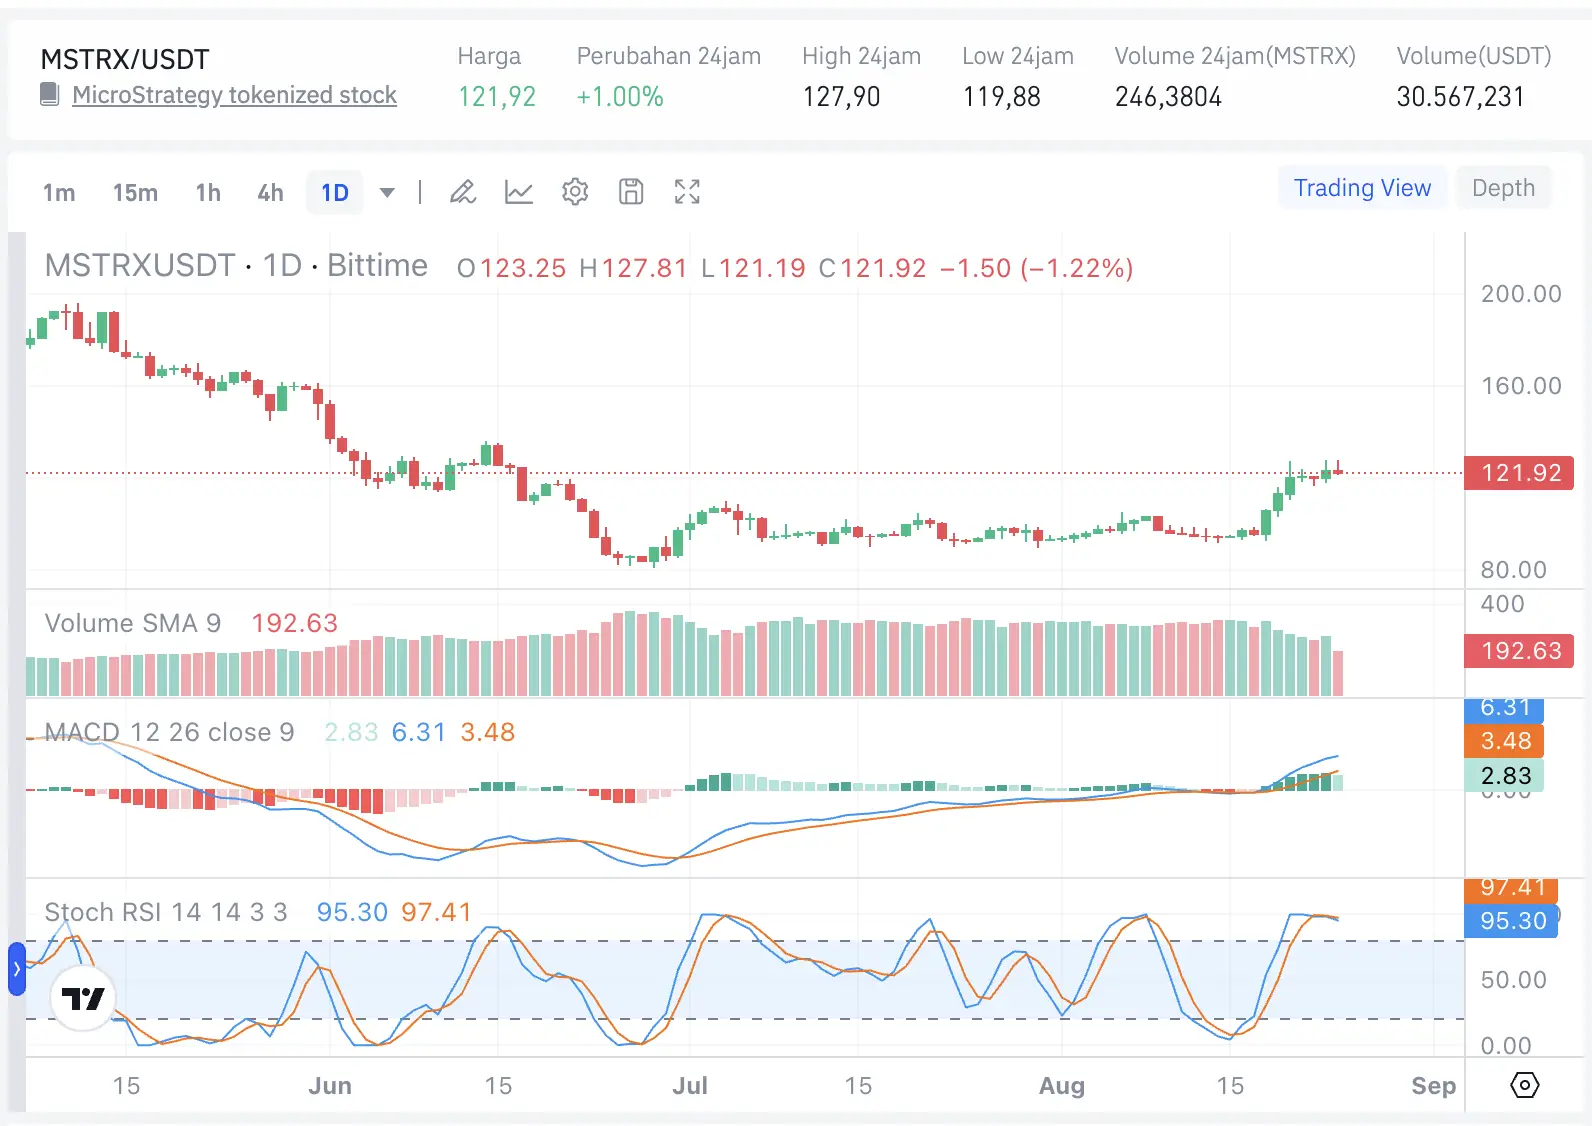1592x1126 pixels.
Task: Select the 1m timeframe
Action: tap(59, 193)
